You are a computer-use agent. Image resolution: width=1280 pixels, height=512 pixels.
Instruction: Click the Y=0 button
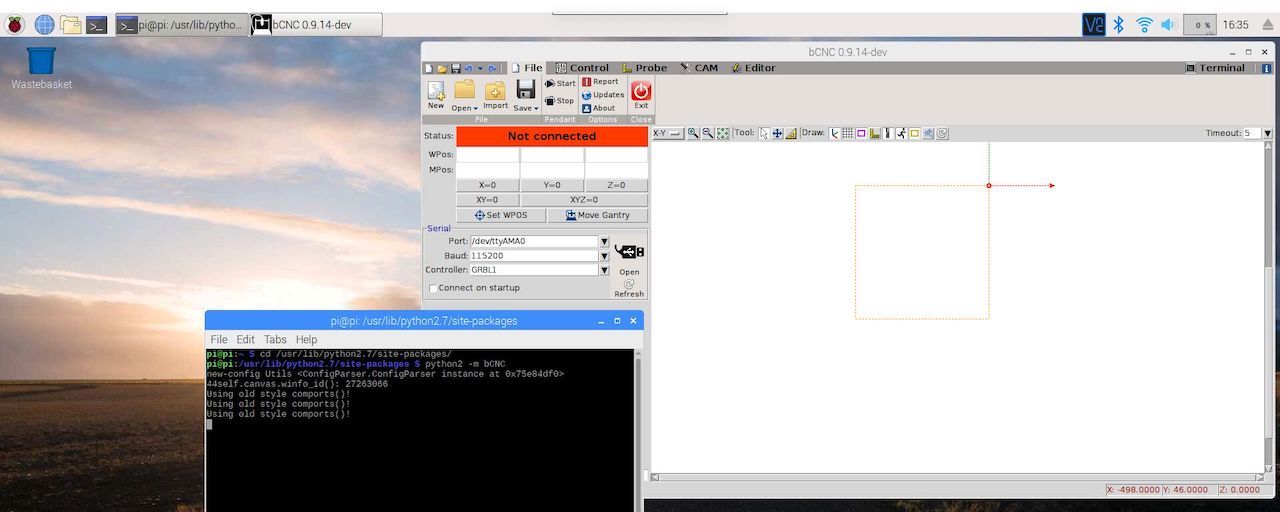[552, 185]
